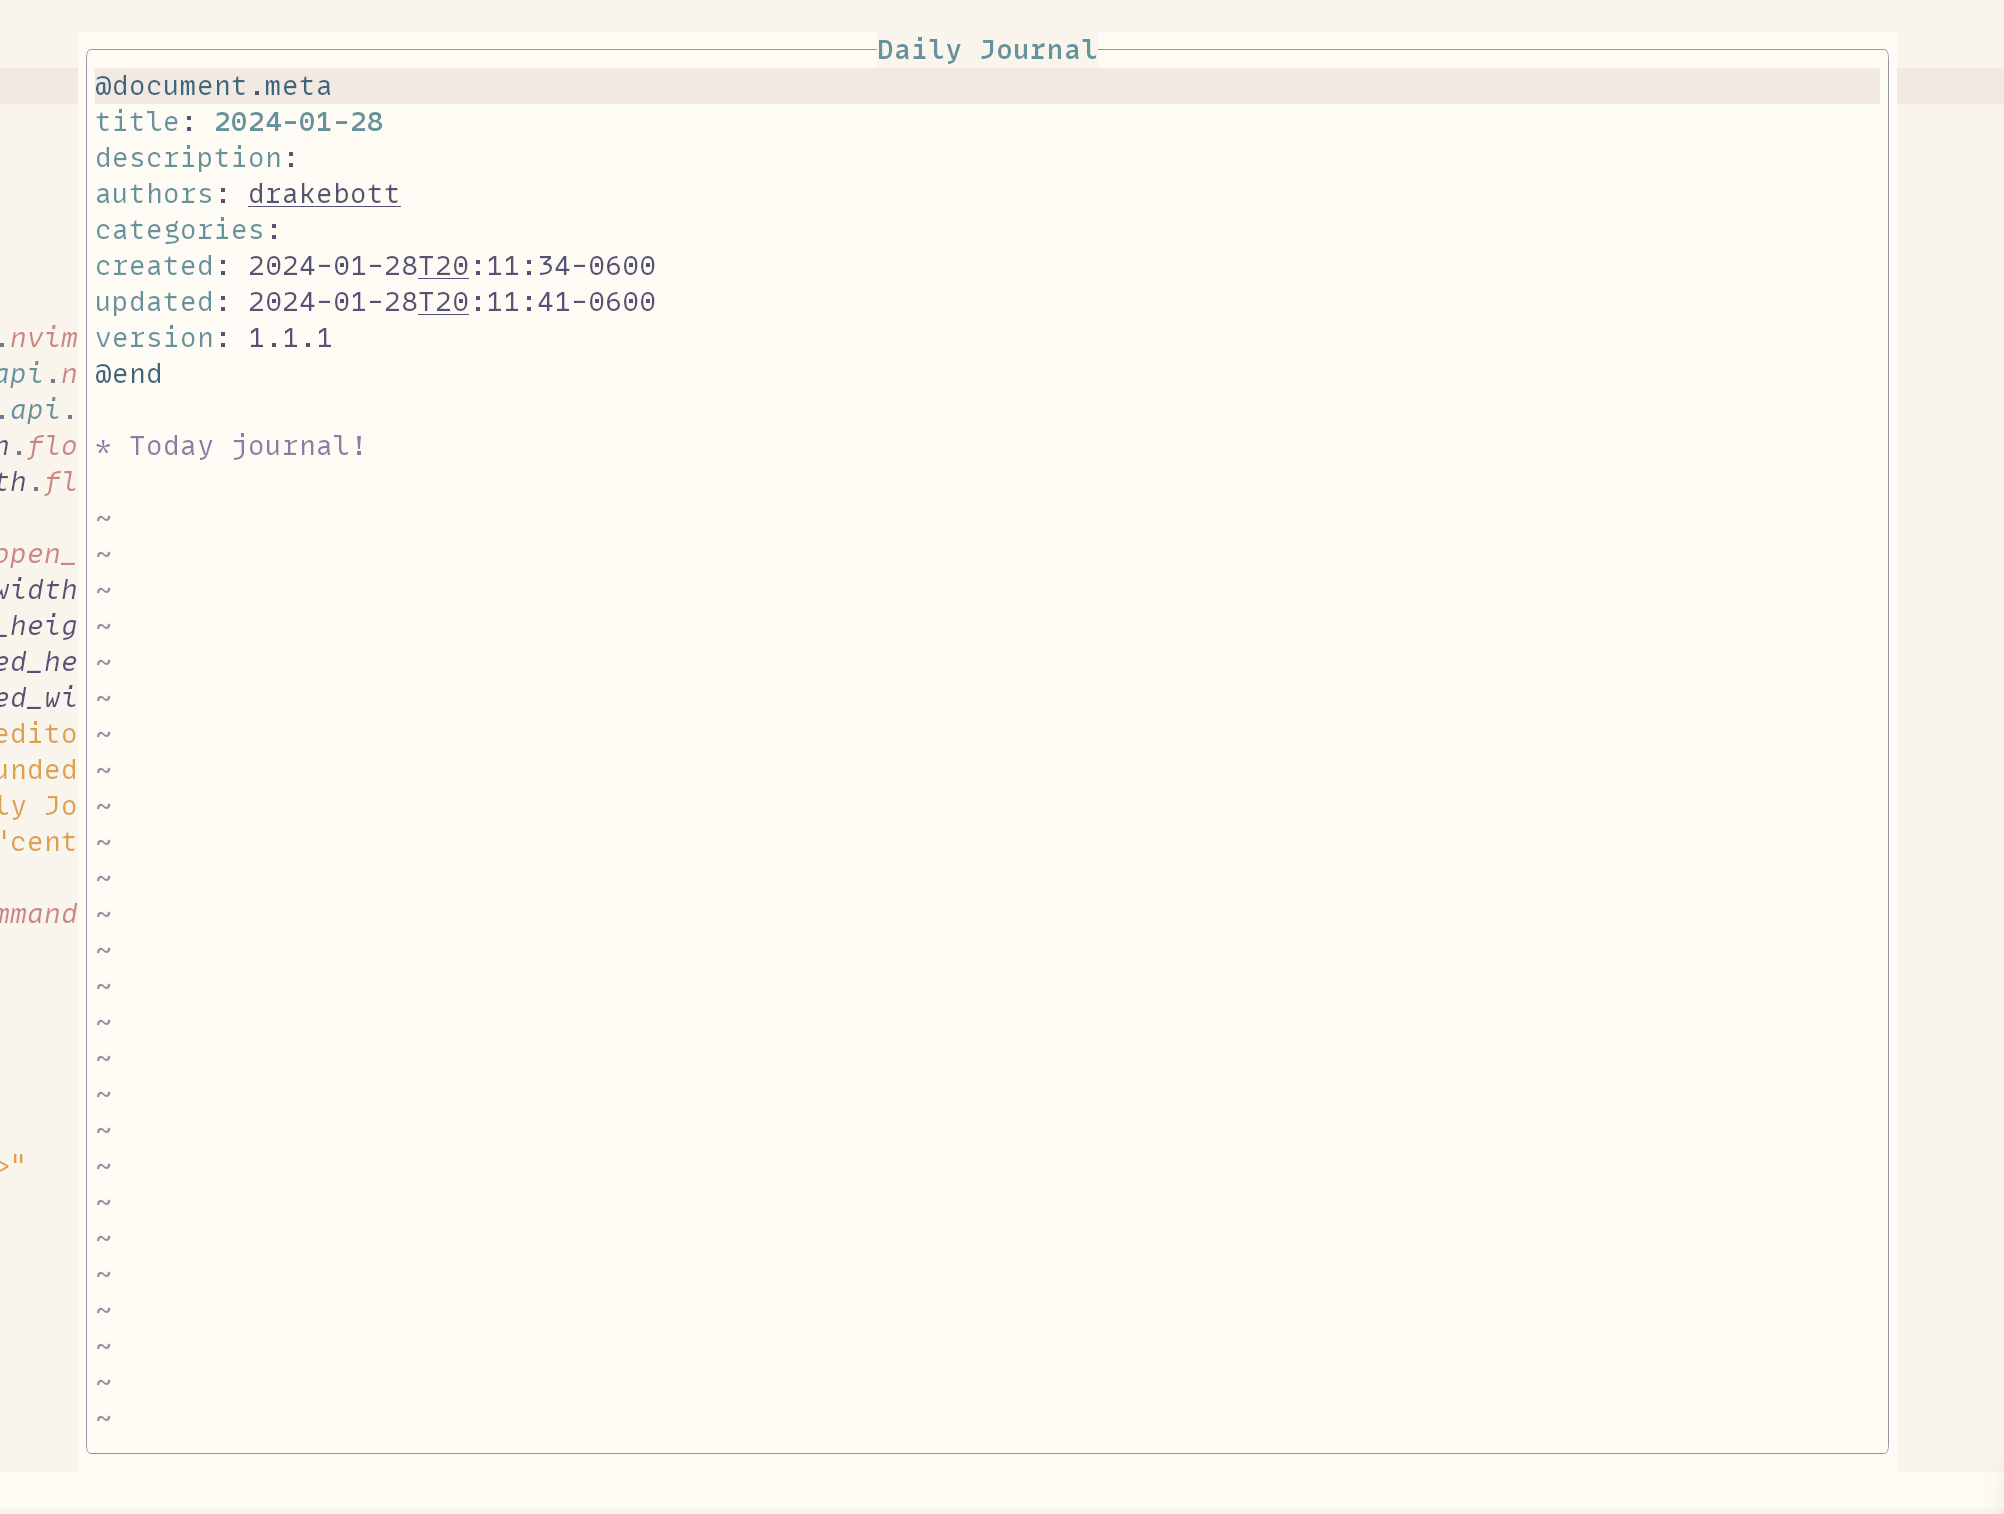Click the asterisk heading marker
The width and height of the screenshot is (2004, 1514).
[103, 445]
